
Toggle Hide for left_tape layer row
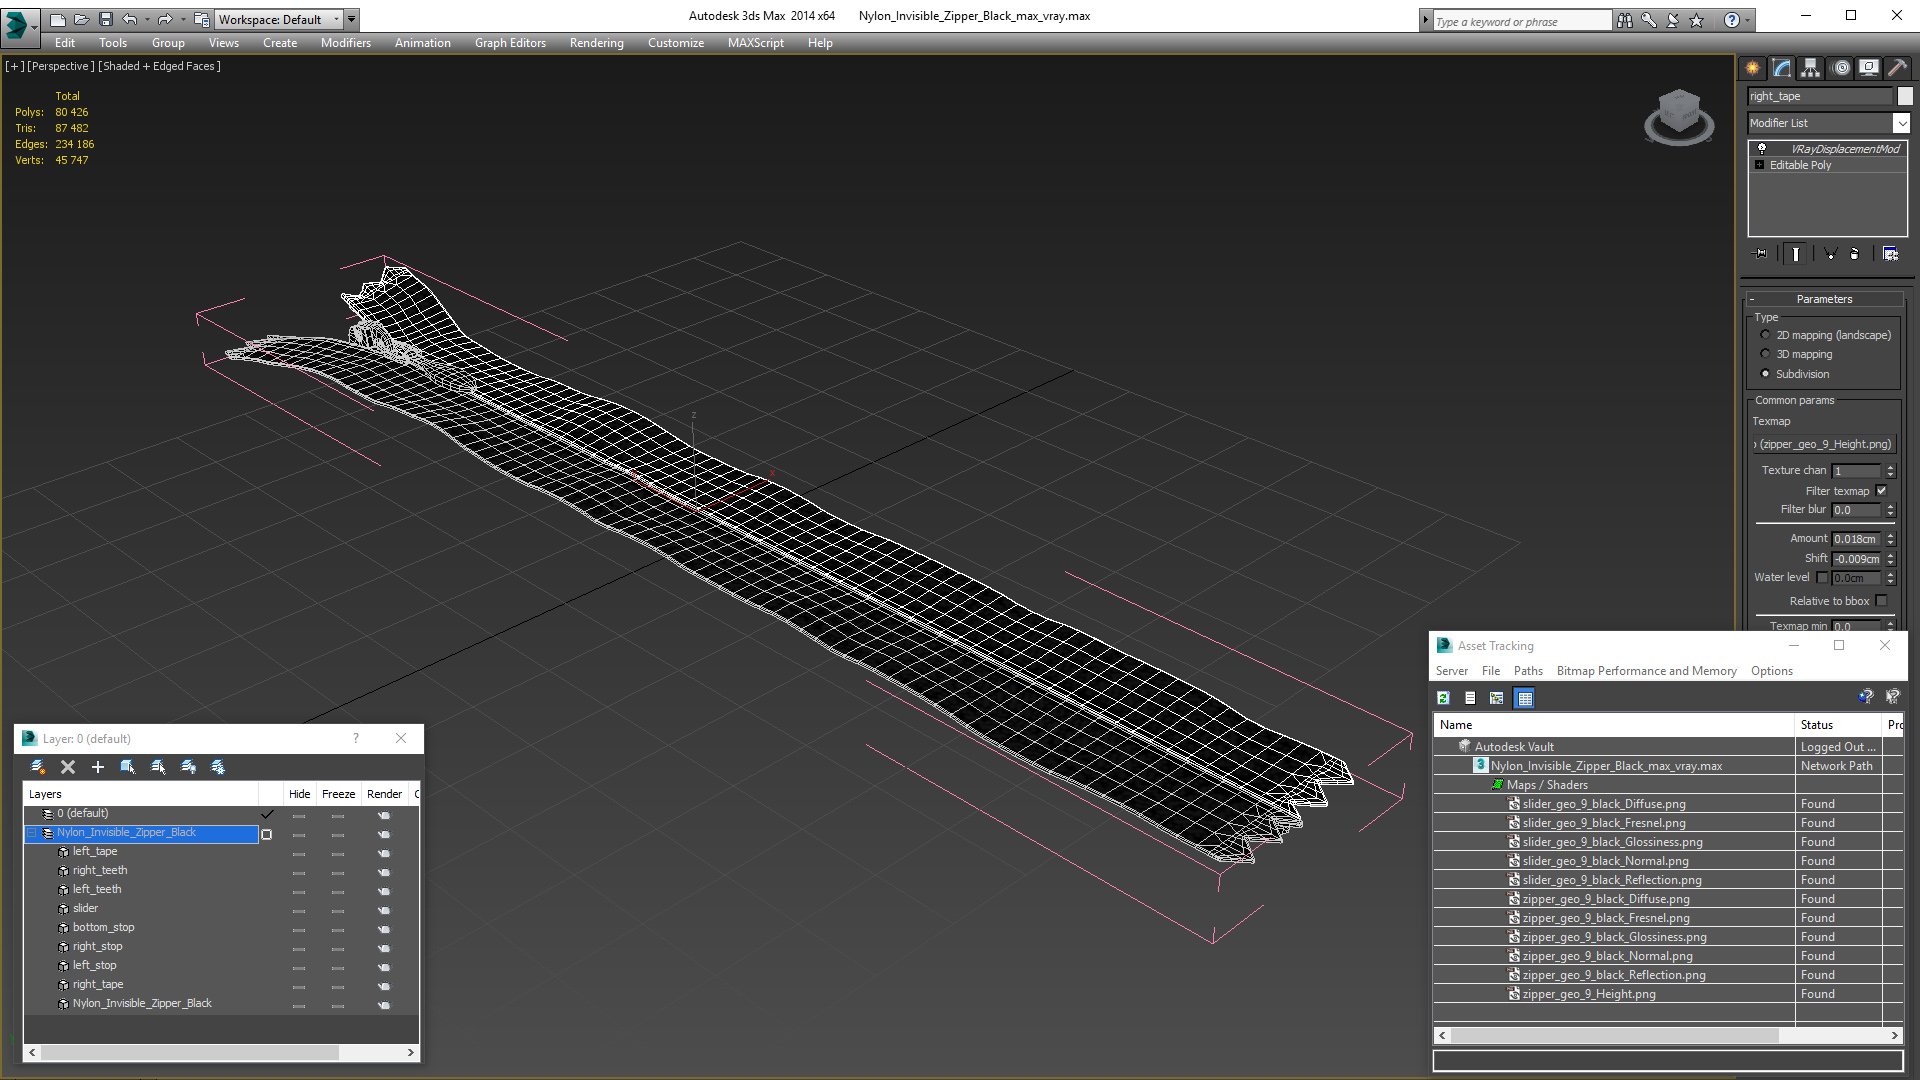click(x=299, y=853)
